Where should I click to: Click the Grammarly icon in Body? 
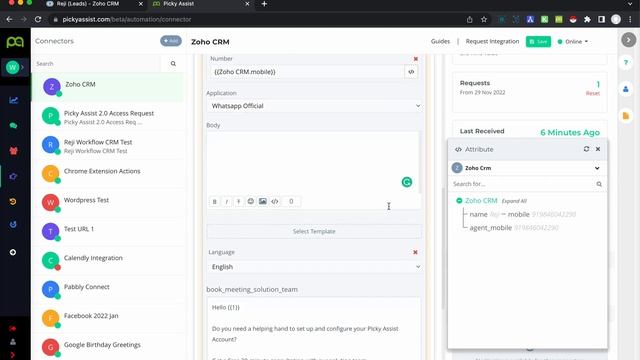[407, 182]
